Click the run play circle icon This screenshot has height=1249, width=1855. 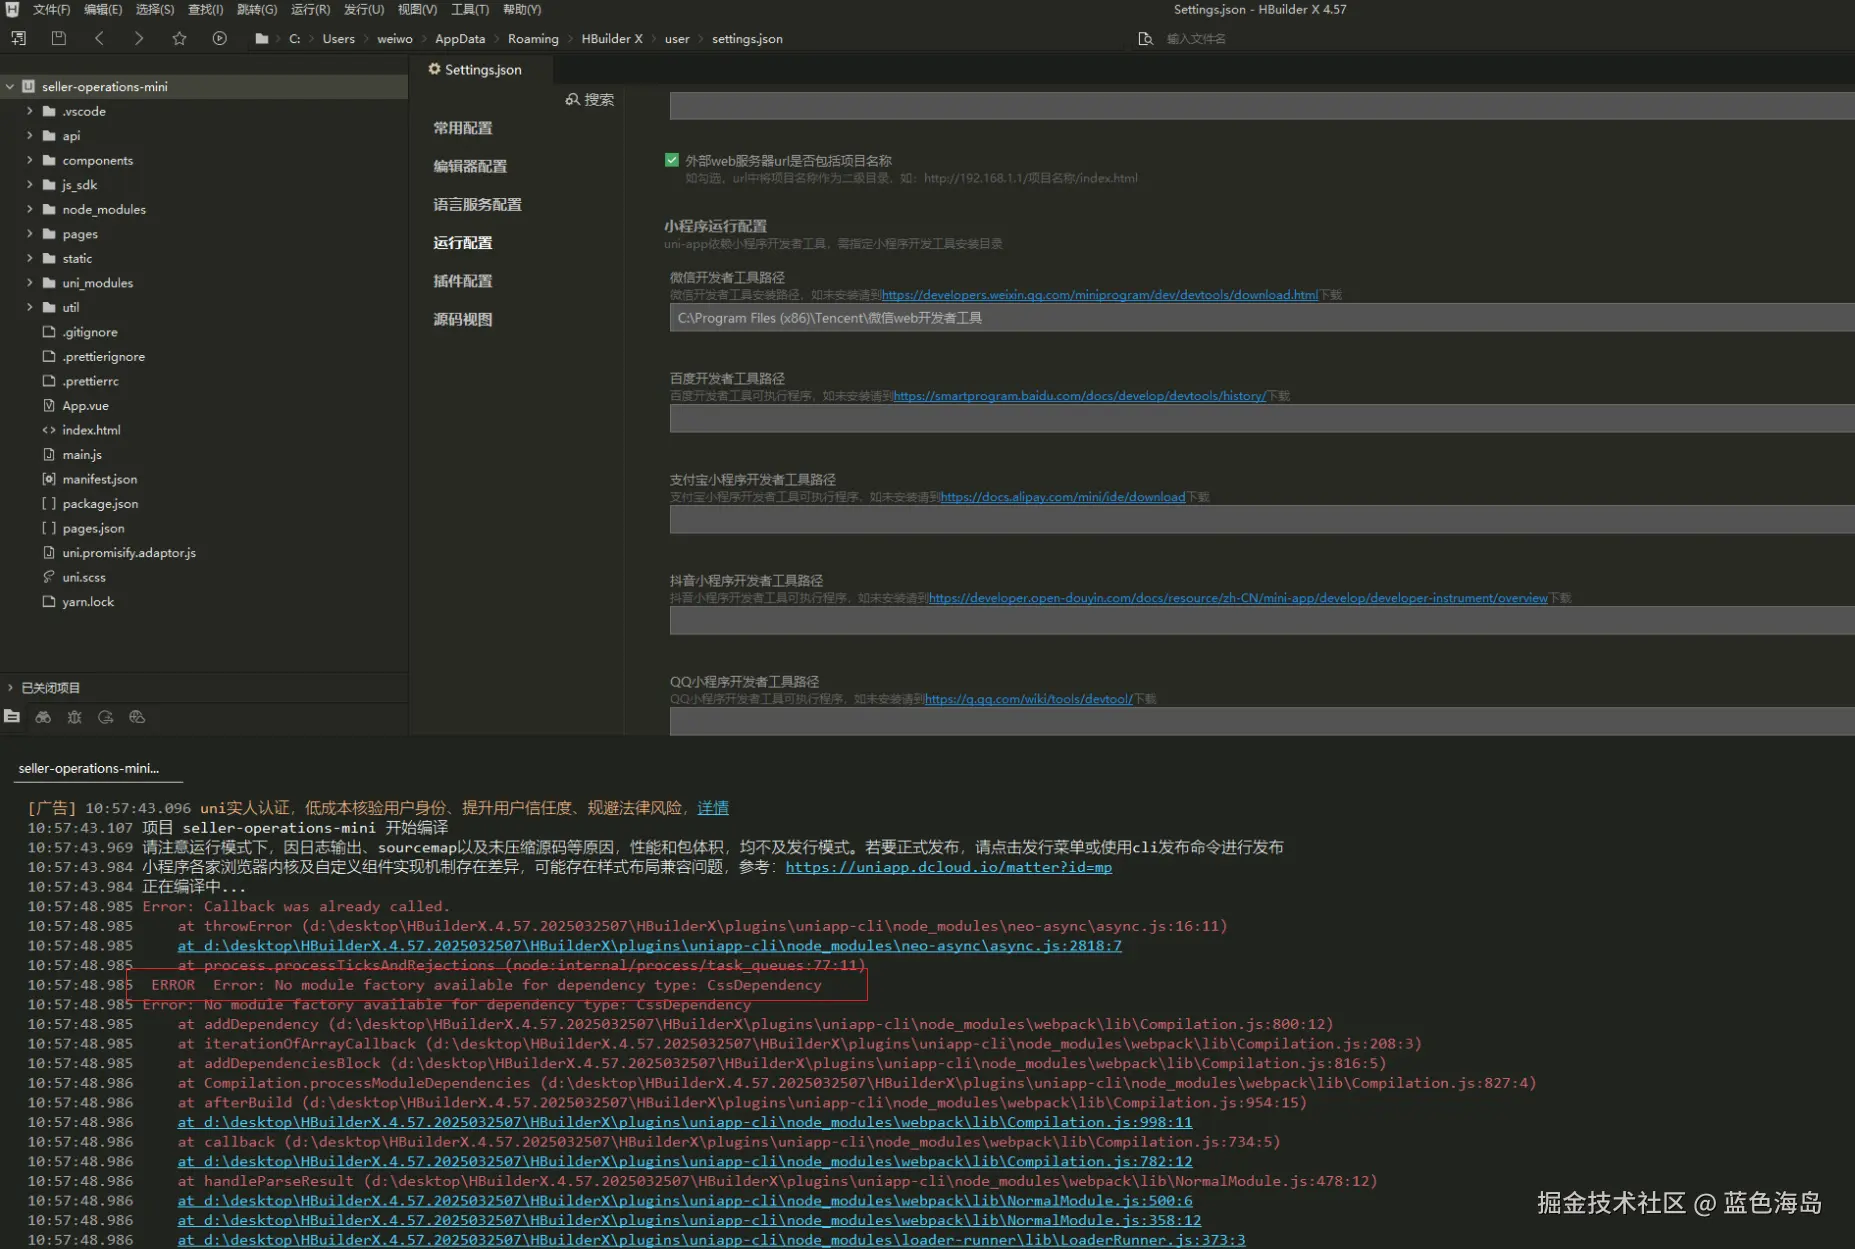(x=219, y=38)
